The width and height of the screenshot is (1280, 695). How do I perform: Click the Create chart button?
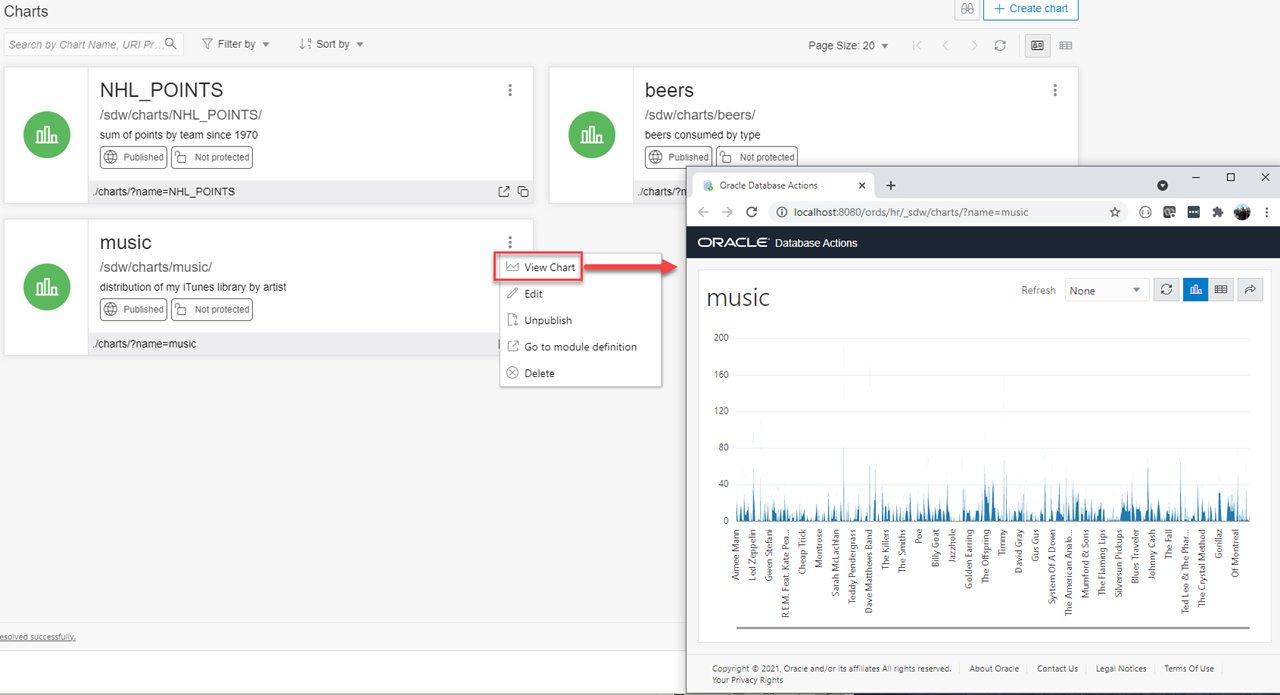[1031, 9]
